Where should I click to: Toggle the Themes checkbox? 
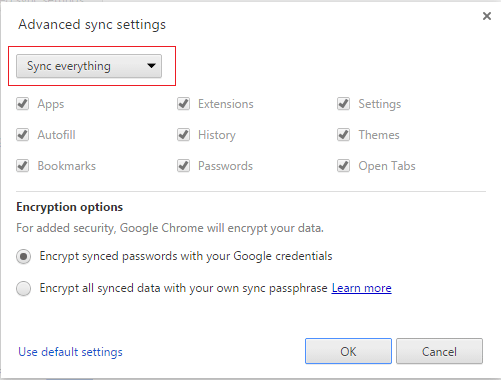tap(343, 135)
